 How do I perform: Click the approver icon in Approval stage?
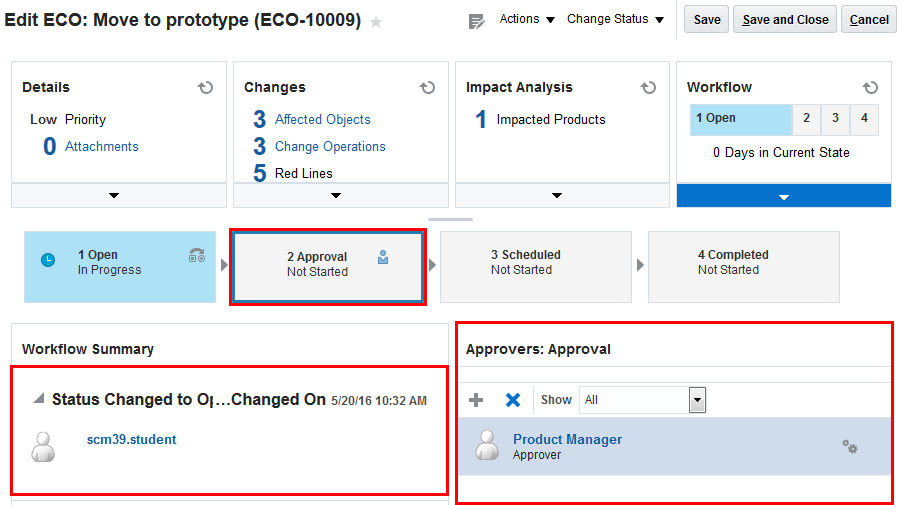point(383,258)
